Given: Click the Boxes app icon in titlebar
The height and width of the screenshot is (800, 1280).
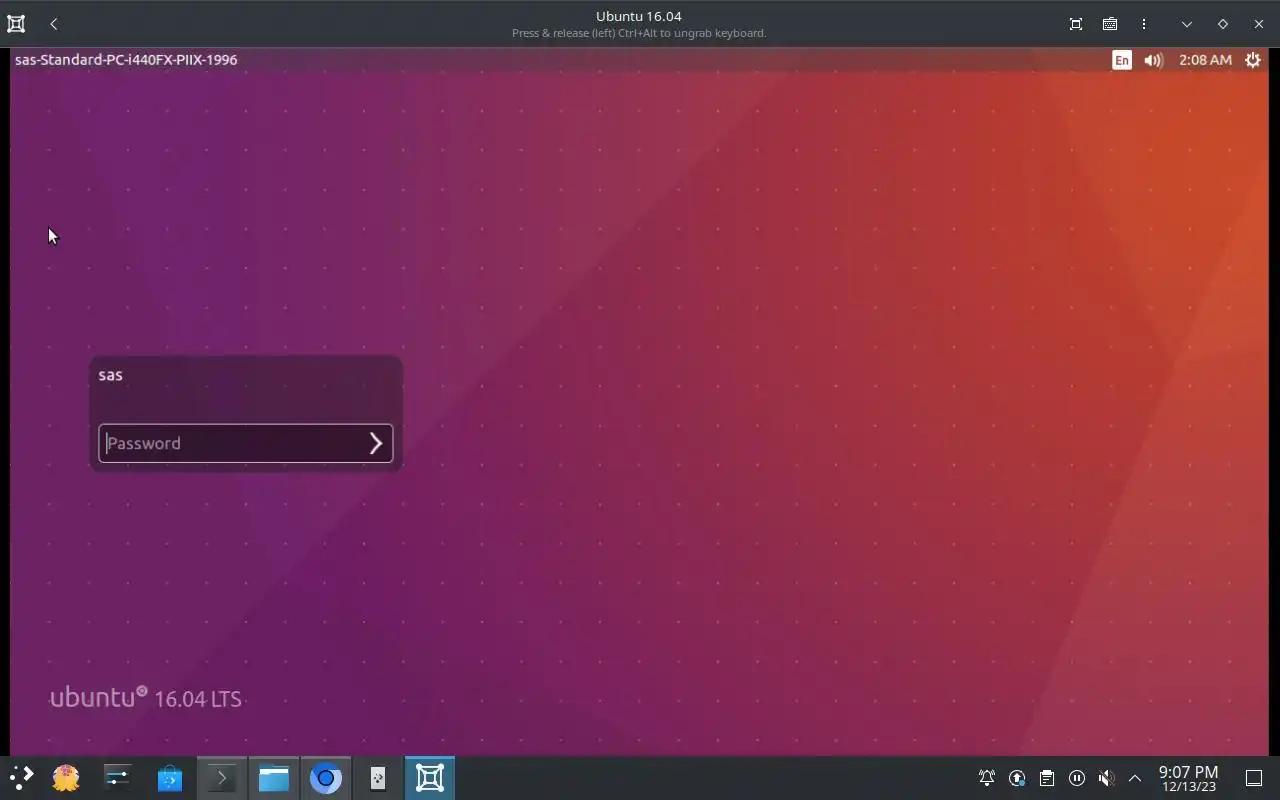Looking at the screenshot, I should pos(16,24).
